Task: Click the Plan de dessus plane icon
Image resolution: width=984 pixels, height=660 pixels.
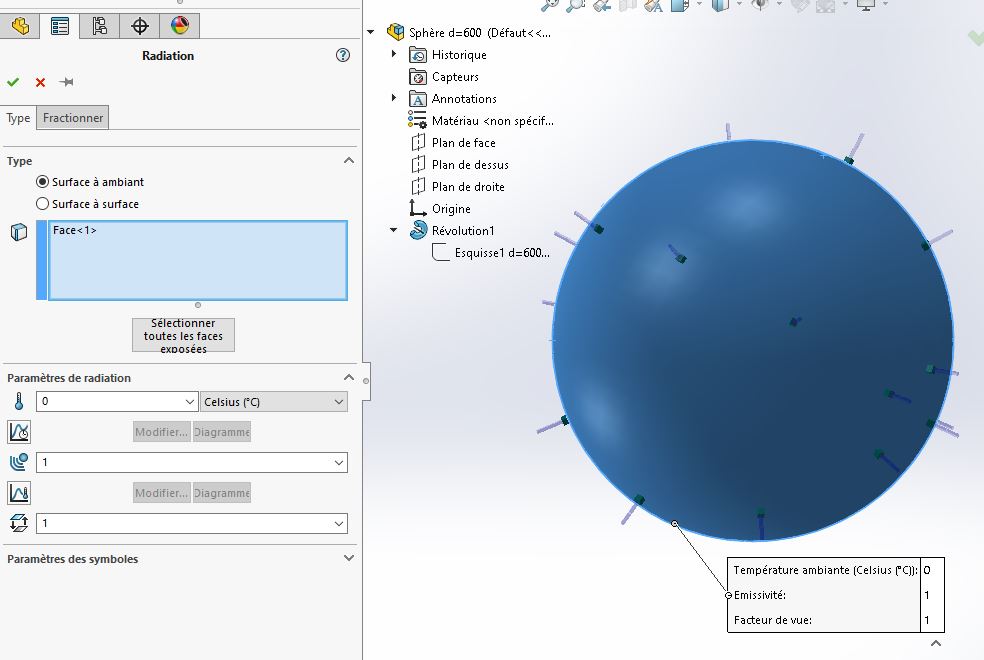Action: click(x=418, y=165)
